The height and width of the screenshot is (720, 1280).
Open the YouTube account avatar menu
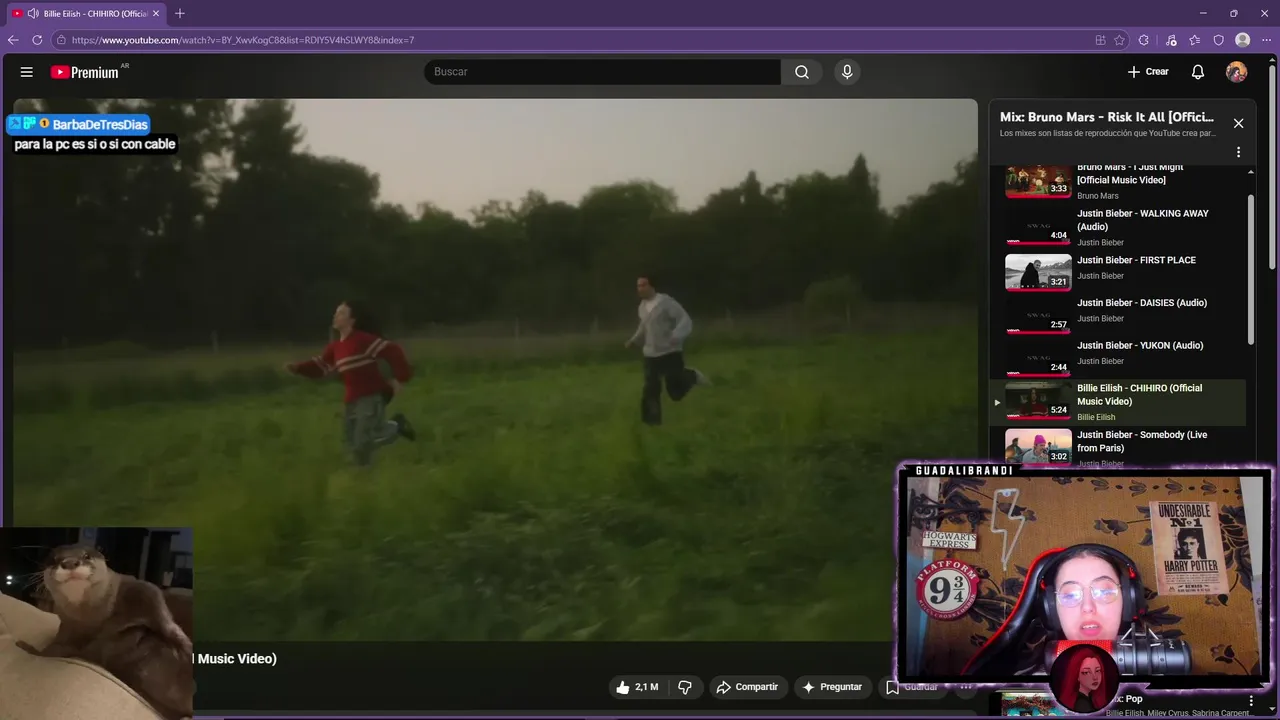tap(1237, 72)
